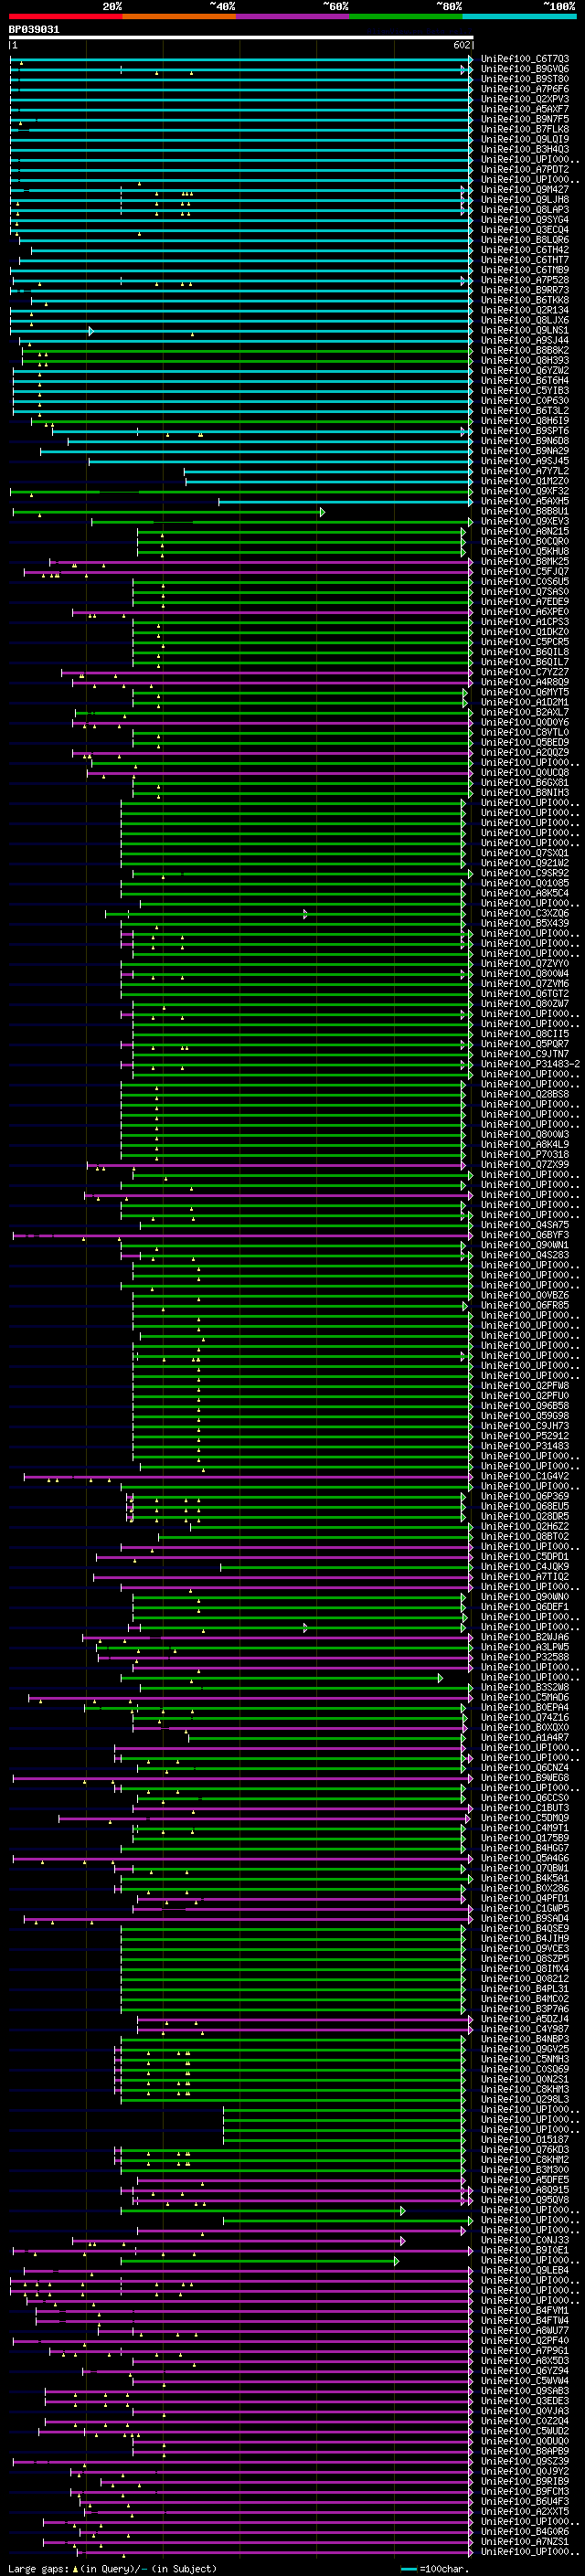Choose hit UniRef100_B6QIL8

(x=525, y=652)
